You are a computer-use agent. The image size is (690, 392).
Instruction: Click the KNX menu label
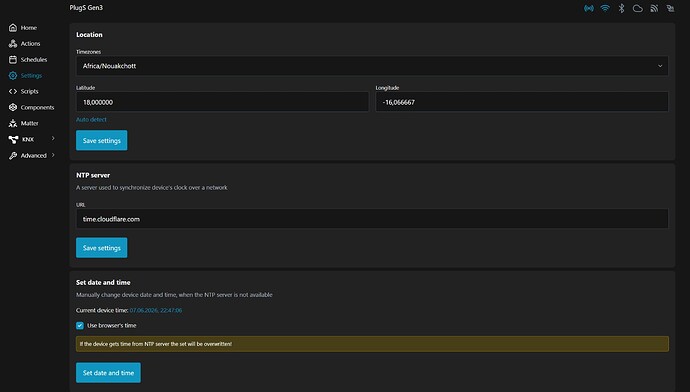tap(28, 139)
